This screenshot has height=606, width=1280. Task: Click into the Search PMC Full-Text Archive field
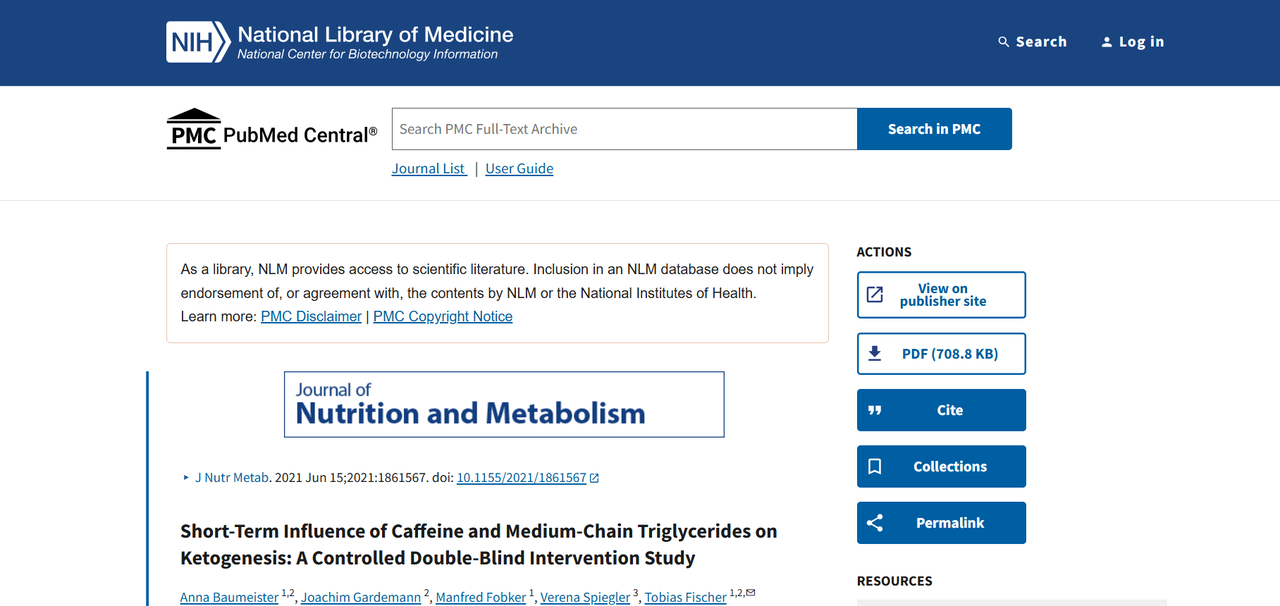click(624, 129)
